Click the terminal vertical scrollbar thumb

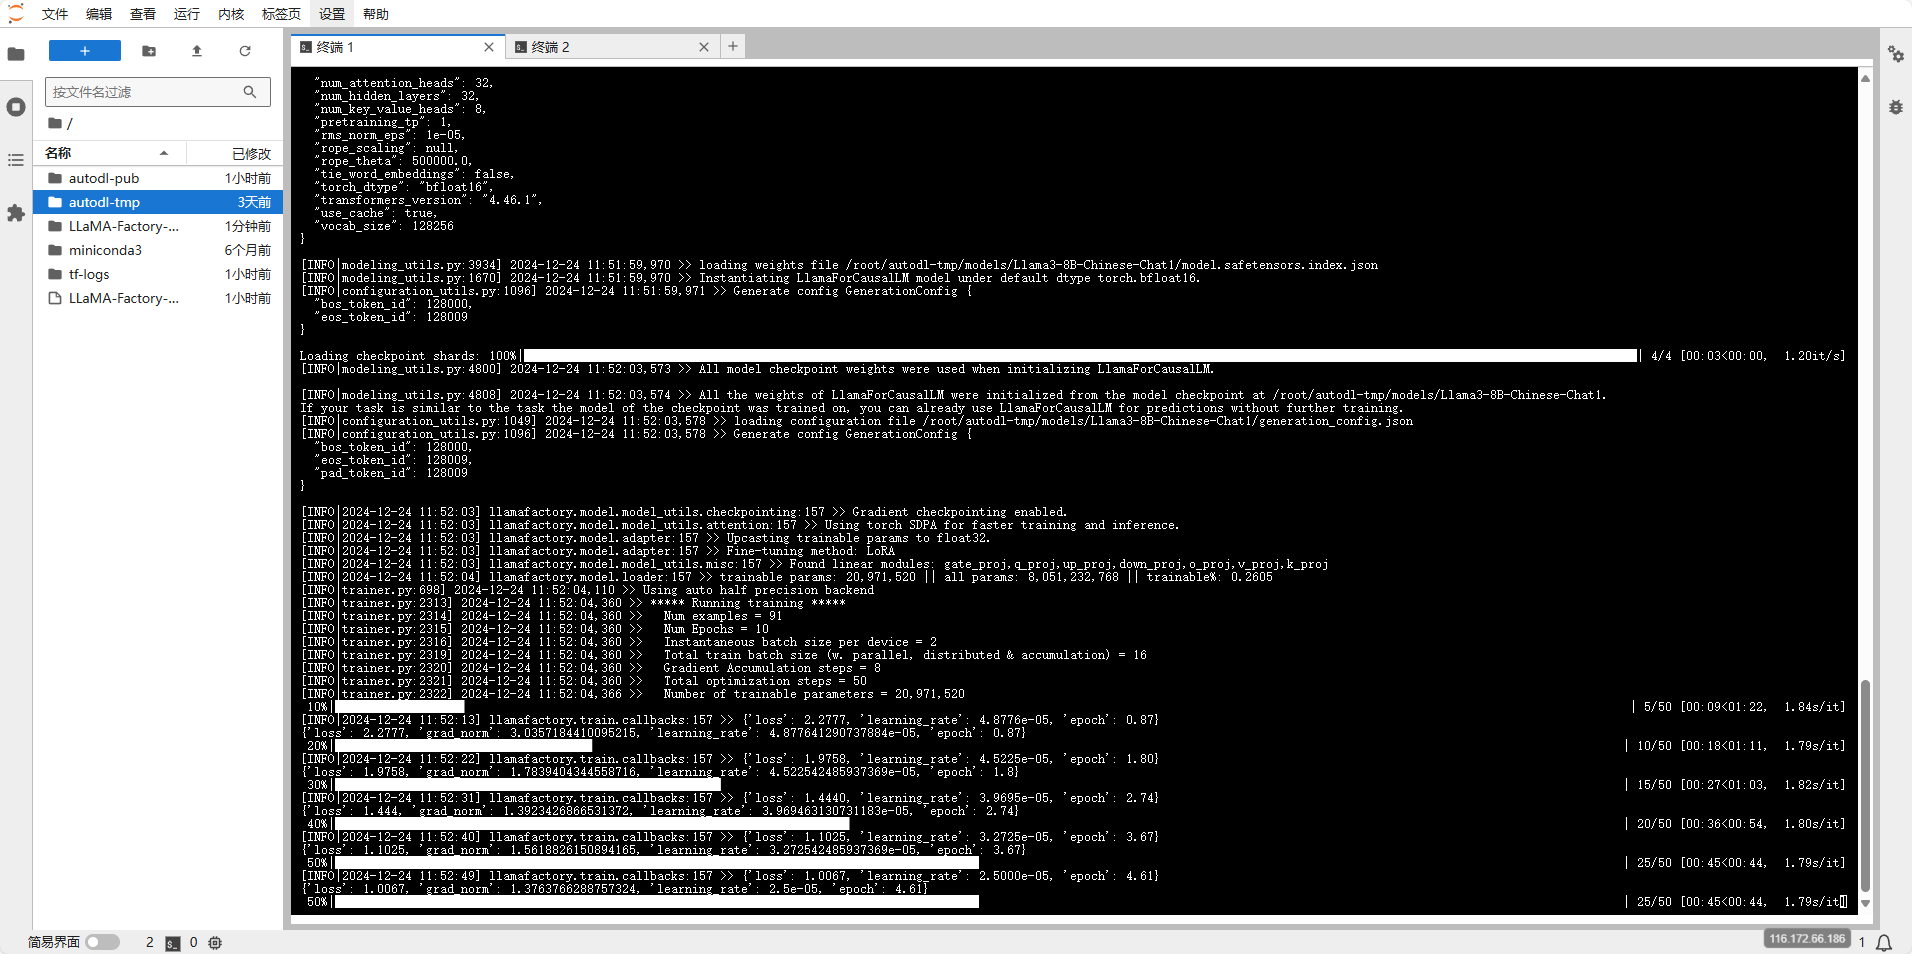(x=1865, y=785)
